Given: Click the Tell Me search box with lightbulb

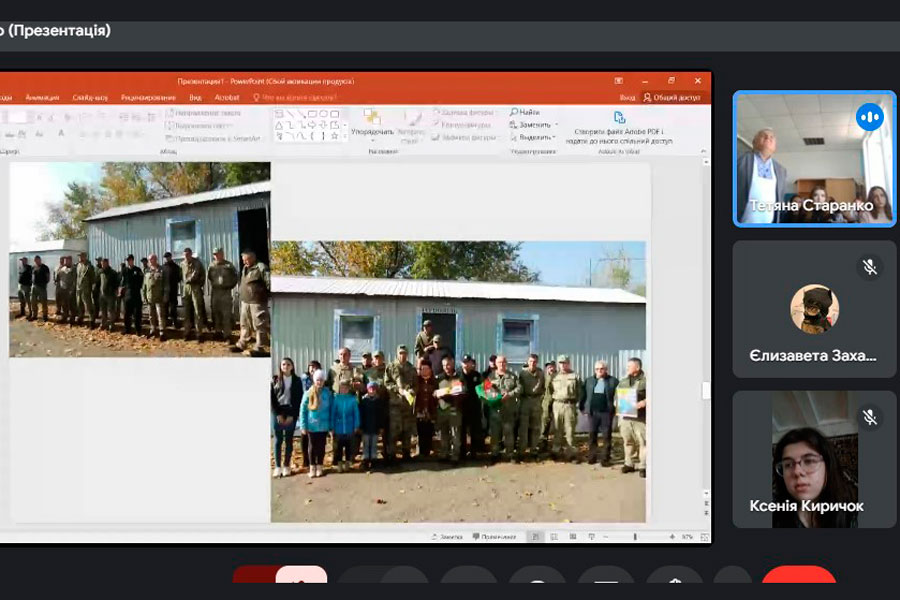Looking at the screenshot, I should pos(295,98).
